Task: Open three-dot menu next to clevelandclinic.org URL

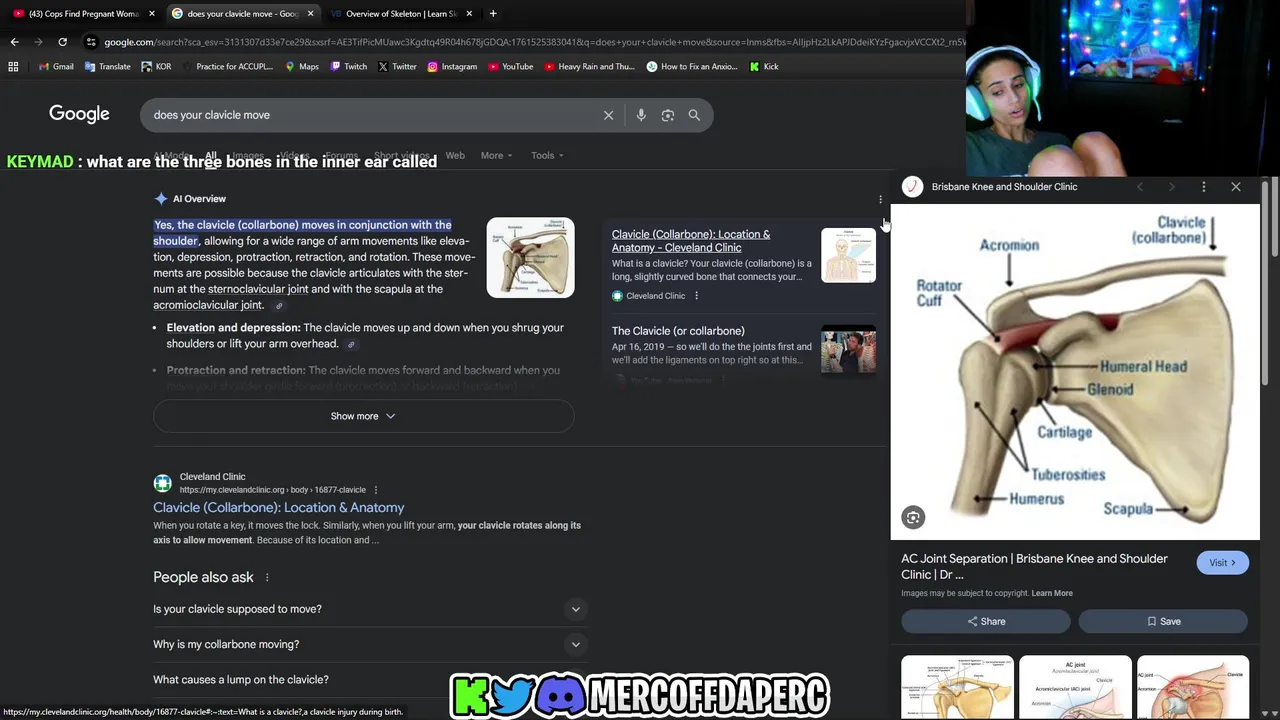Action: pos(376,490)
